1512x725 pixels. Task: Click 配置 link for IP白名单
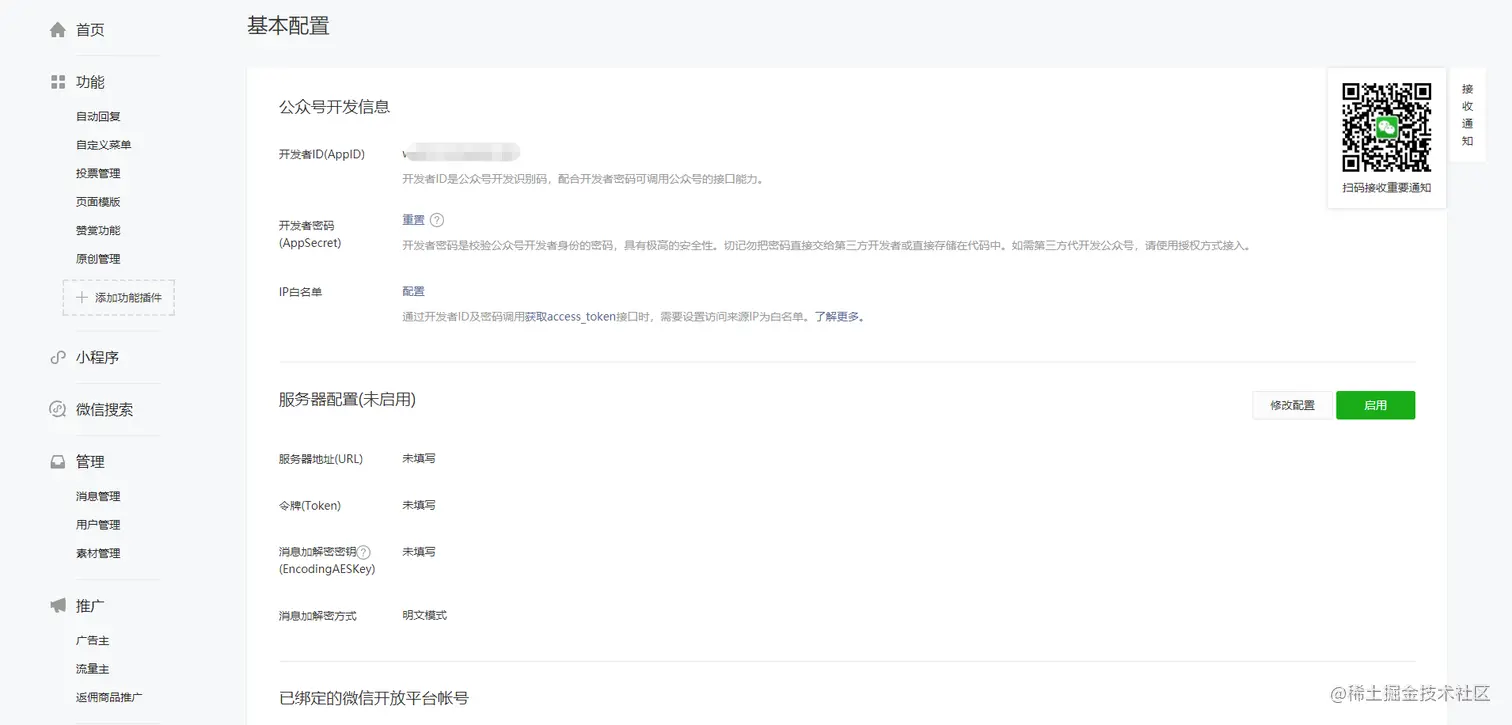413,291
